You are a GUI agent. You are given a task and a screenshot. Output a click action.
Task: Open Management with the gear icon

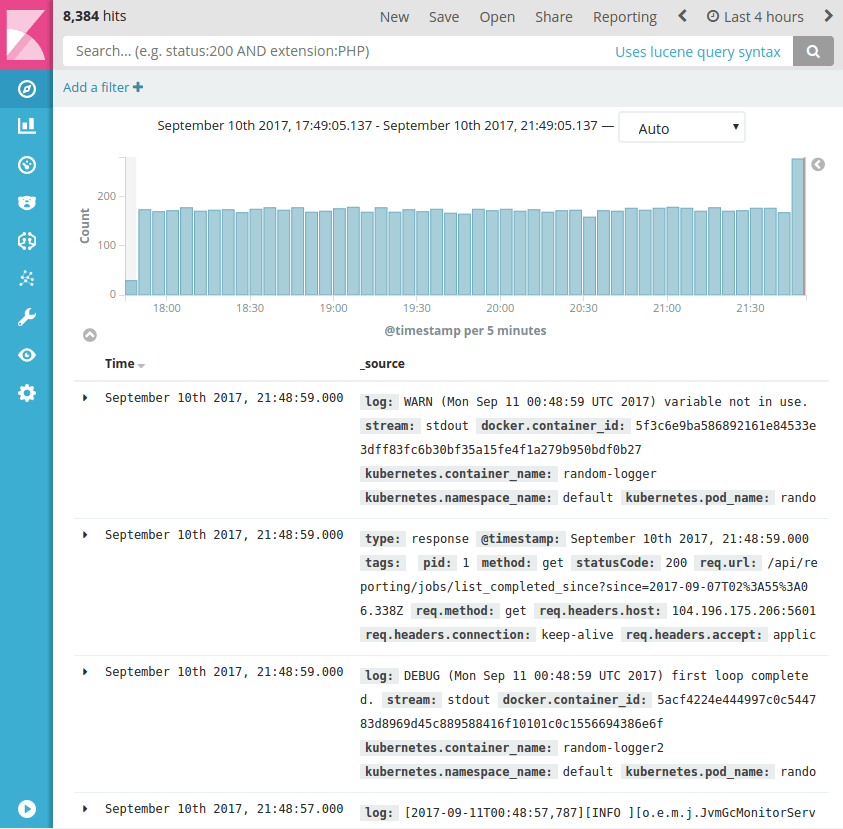27,393
